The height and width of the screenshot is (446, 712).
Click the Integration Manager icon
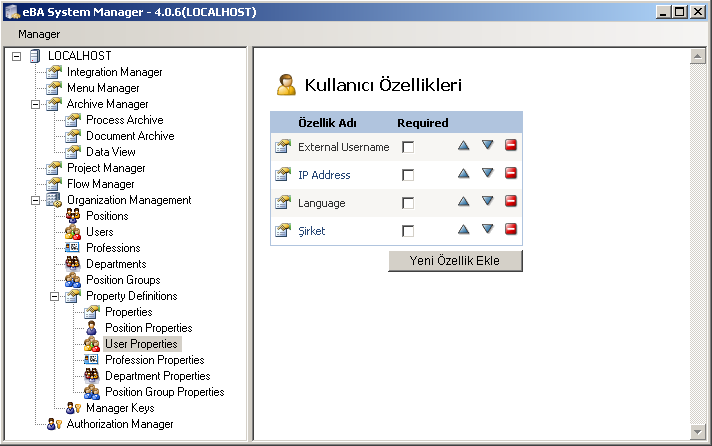54,72
